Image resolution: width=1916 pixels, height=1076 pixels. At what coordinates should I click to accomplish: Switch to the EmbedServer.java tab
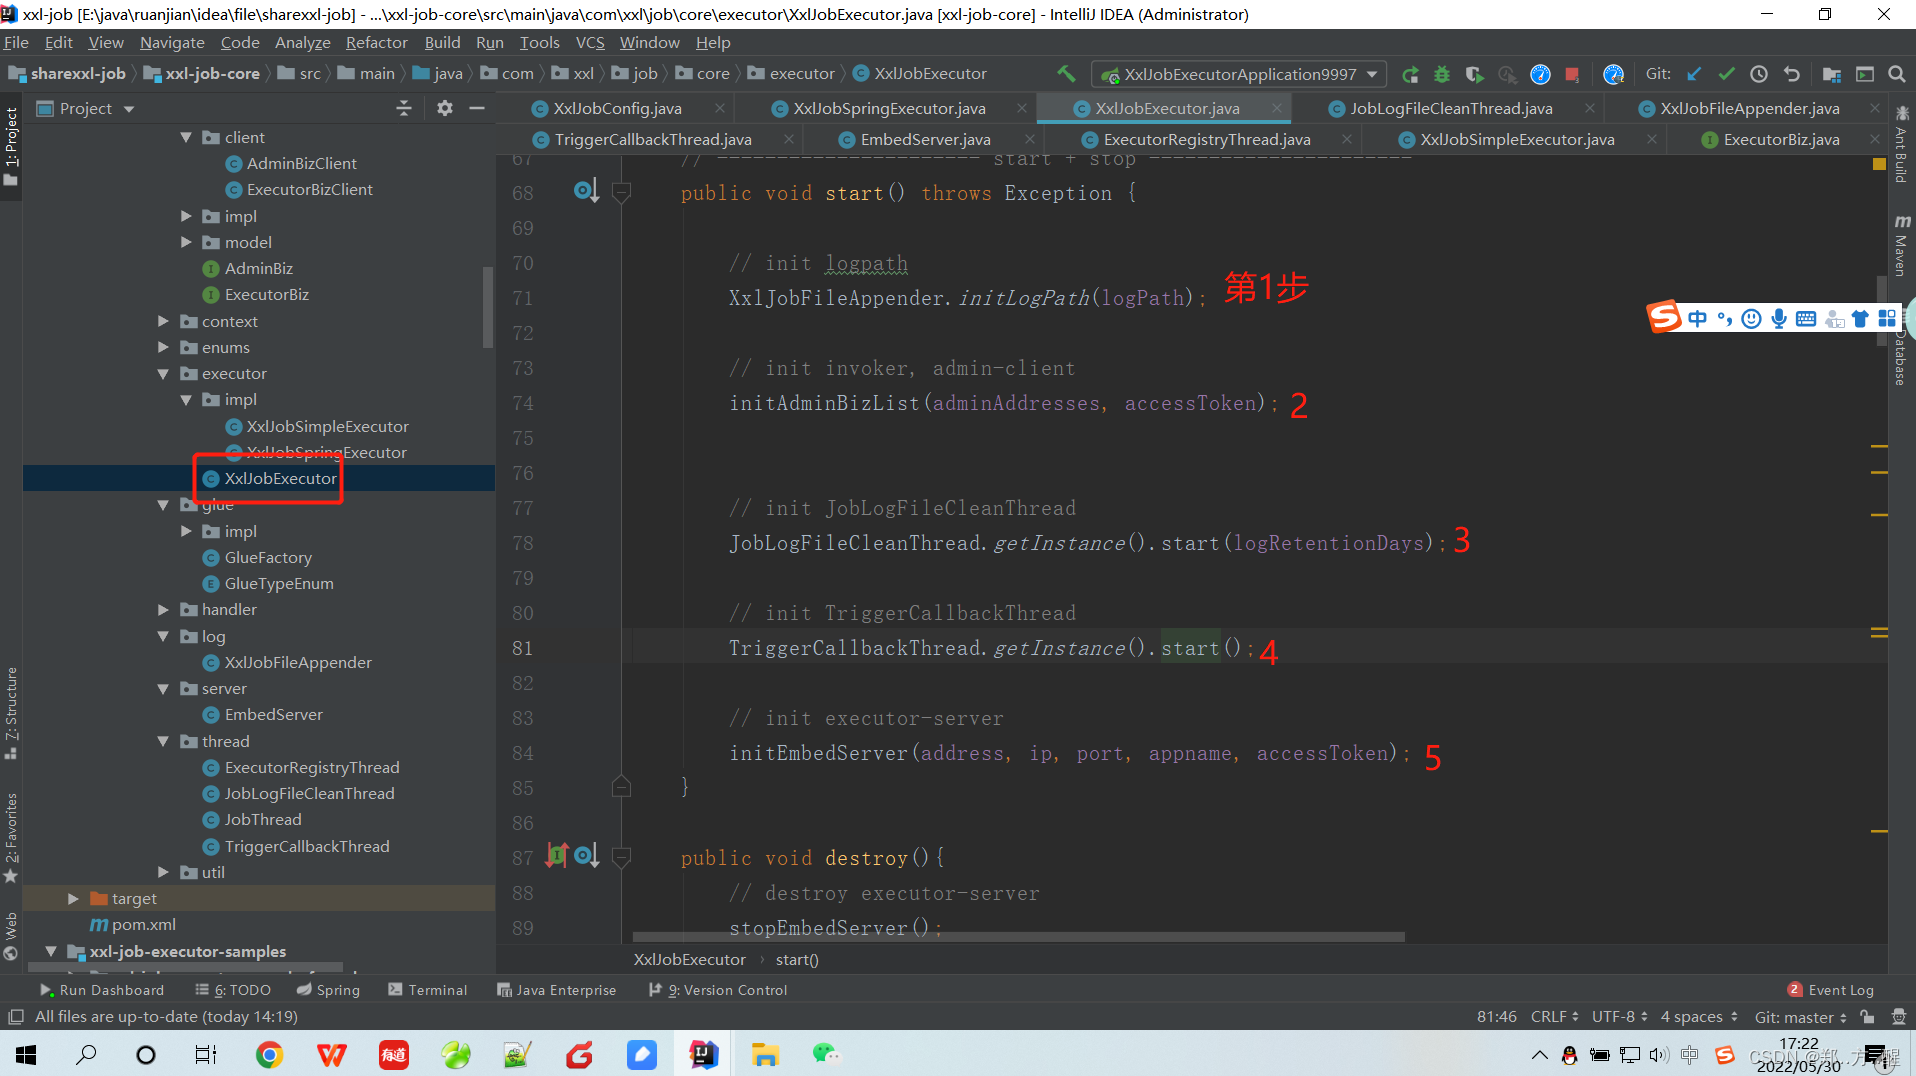pos(925,139)
